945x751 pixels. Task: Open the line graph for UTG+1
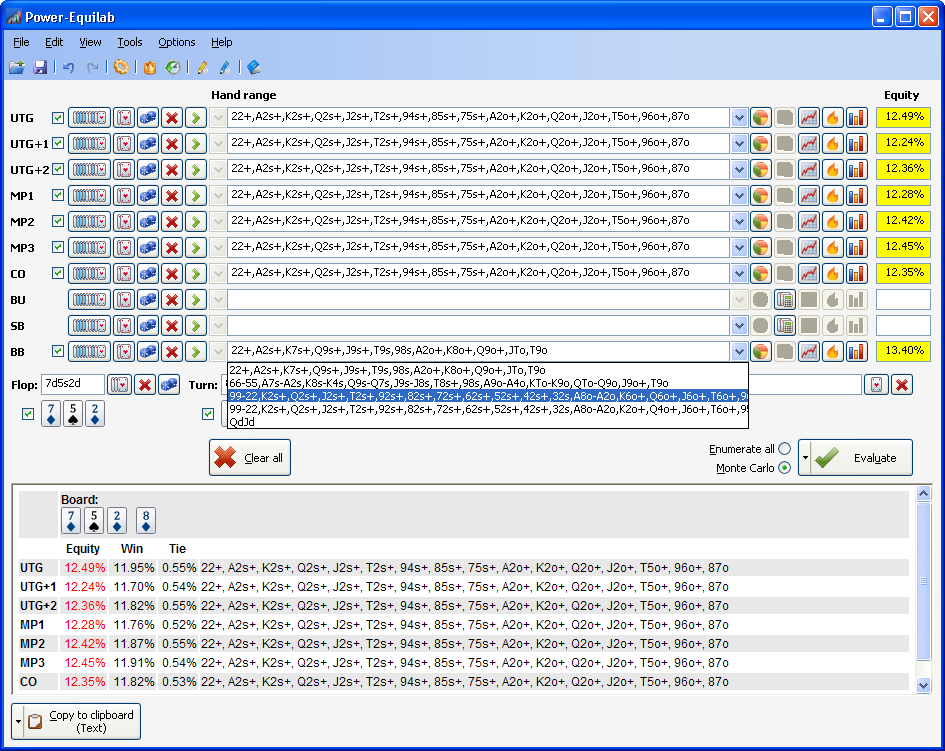click(x=809, y=143)
